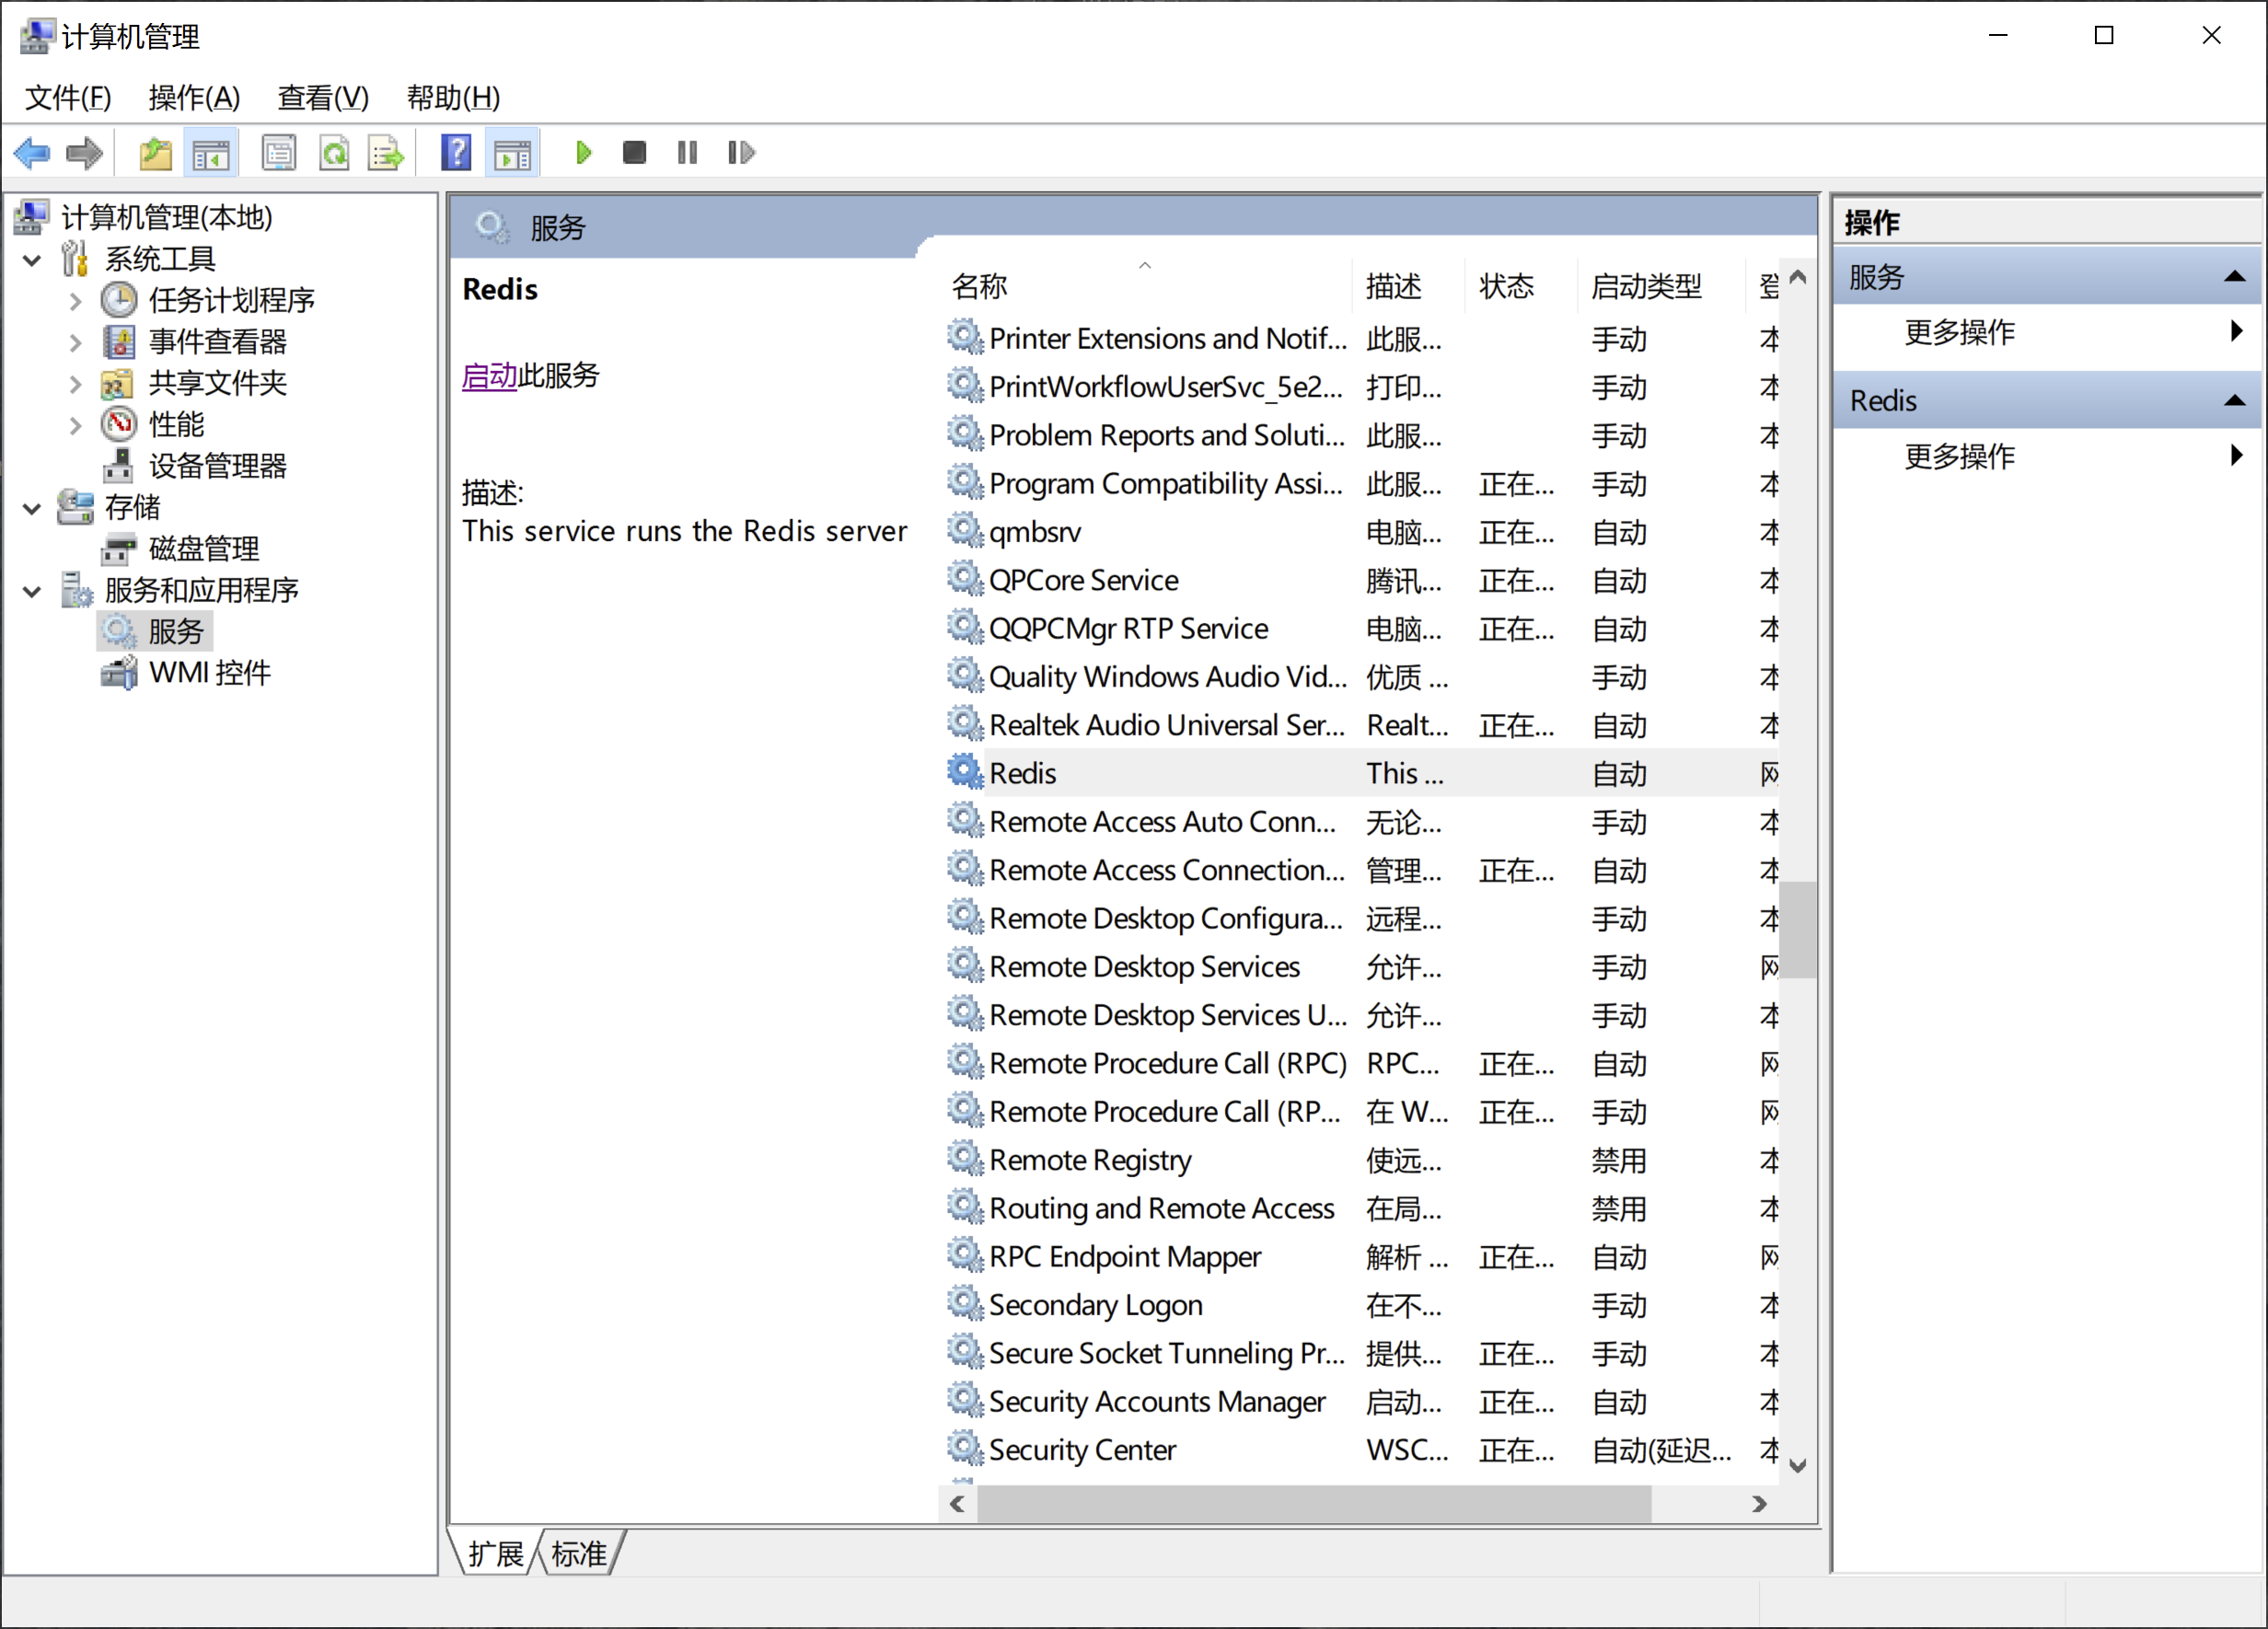Click the 启动 link to start Redis

click(489, 376)
